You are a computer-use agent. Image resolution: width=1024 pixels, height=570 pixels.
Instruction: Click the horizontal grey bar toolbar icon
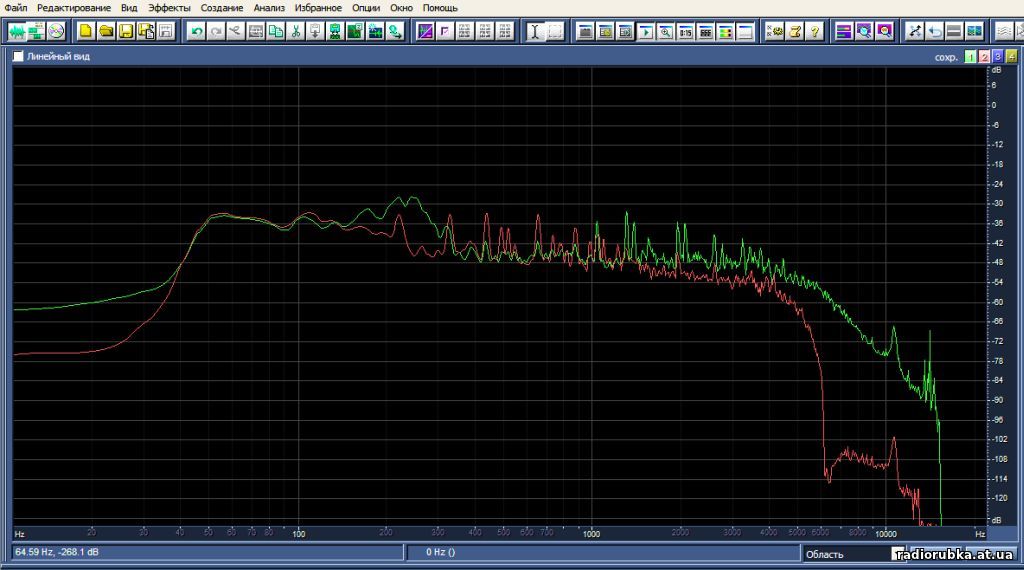click(x=954, y=31)
